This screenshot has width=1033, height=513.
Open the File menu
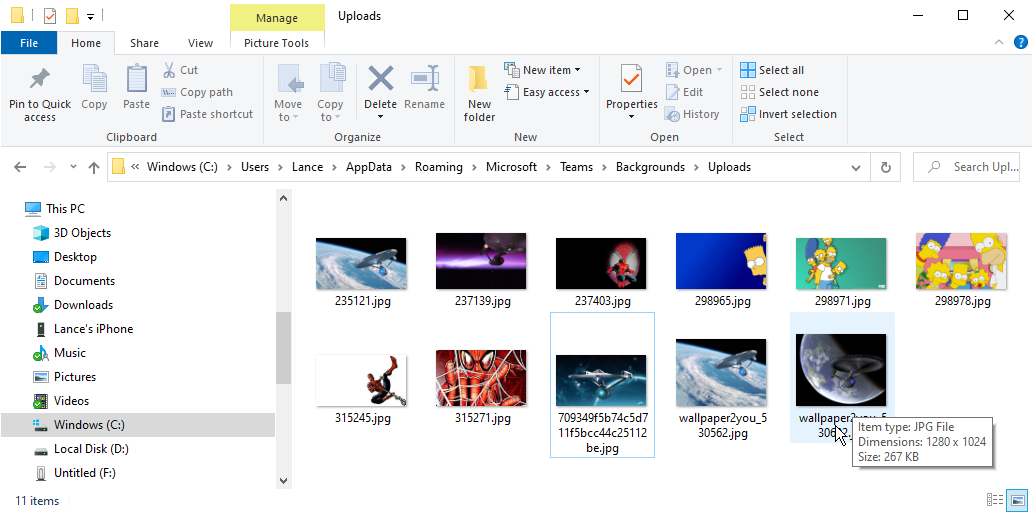[x=29, y=43]
